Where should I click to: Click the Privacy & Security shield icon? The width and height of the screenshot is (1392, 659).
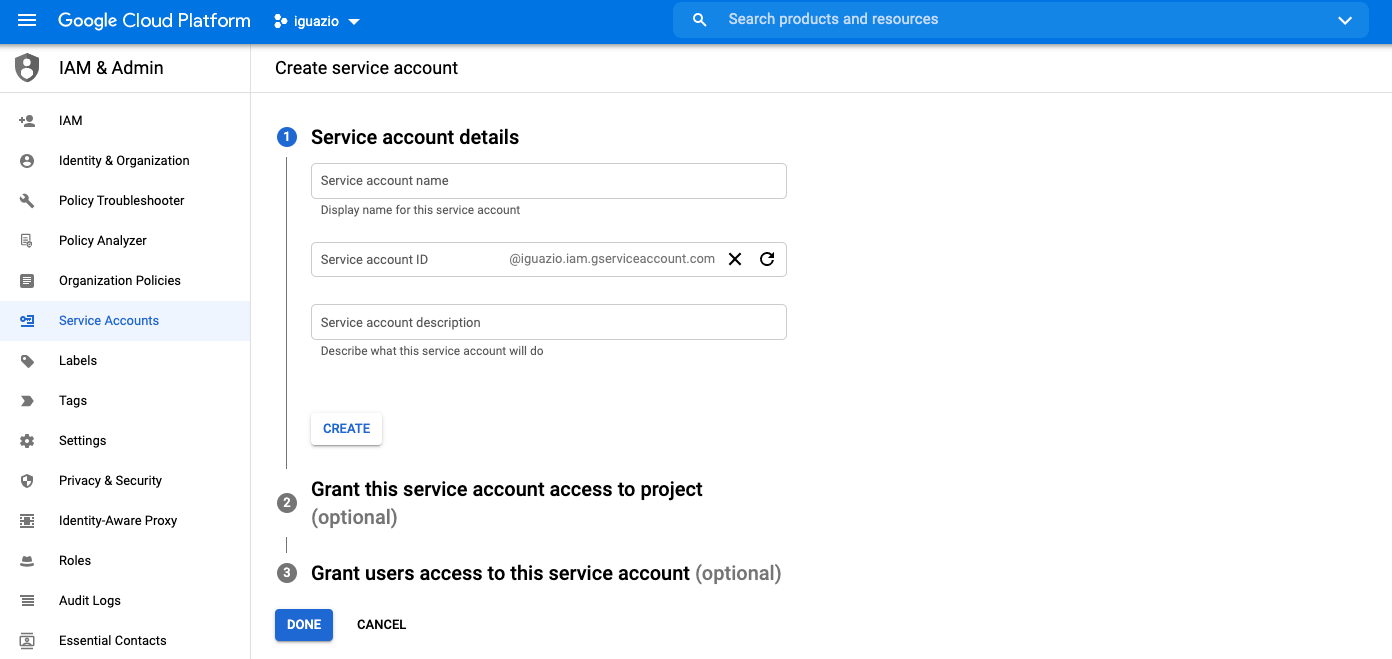(27, 481)
